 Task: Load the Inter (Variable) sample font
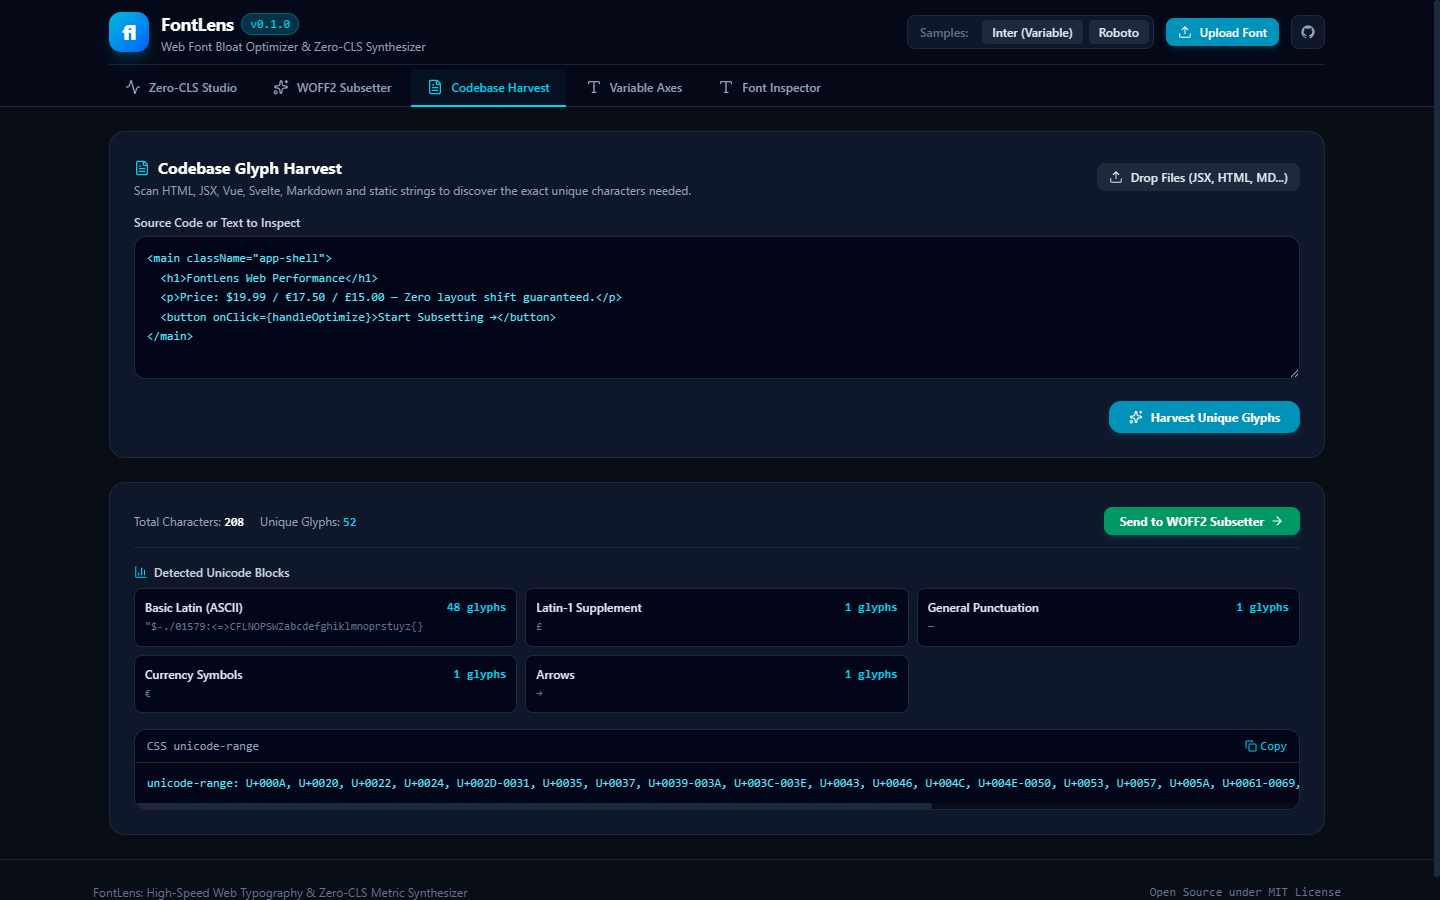1032,32
